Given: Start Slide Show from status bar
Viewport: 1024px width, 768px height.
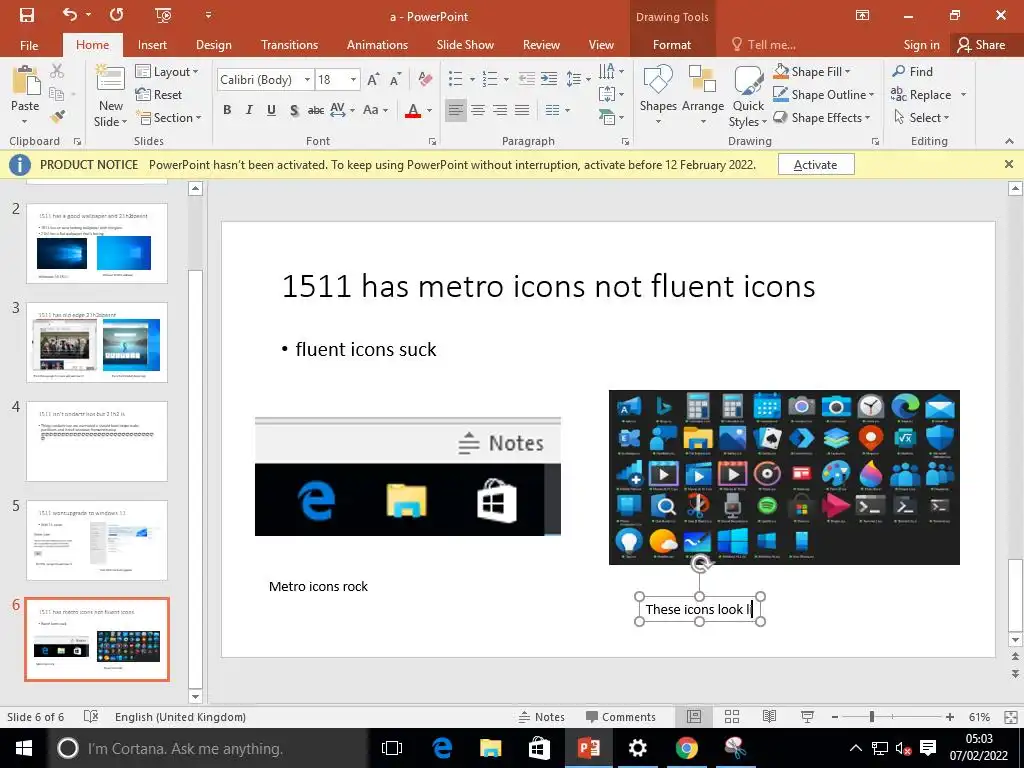Looking at the screenshot, I should [x=807, y=716].
